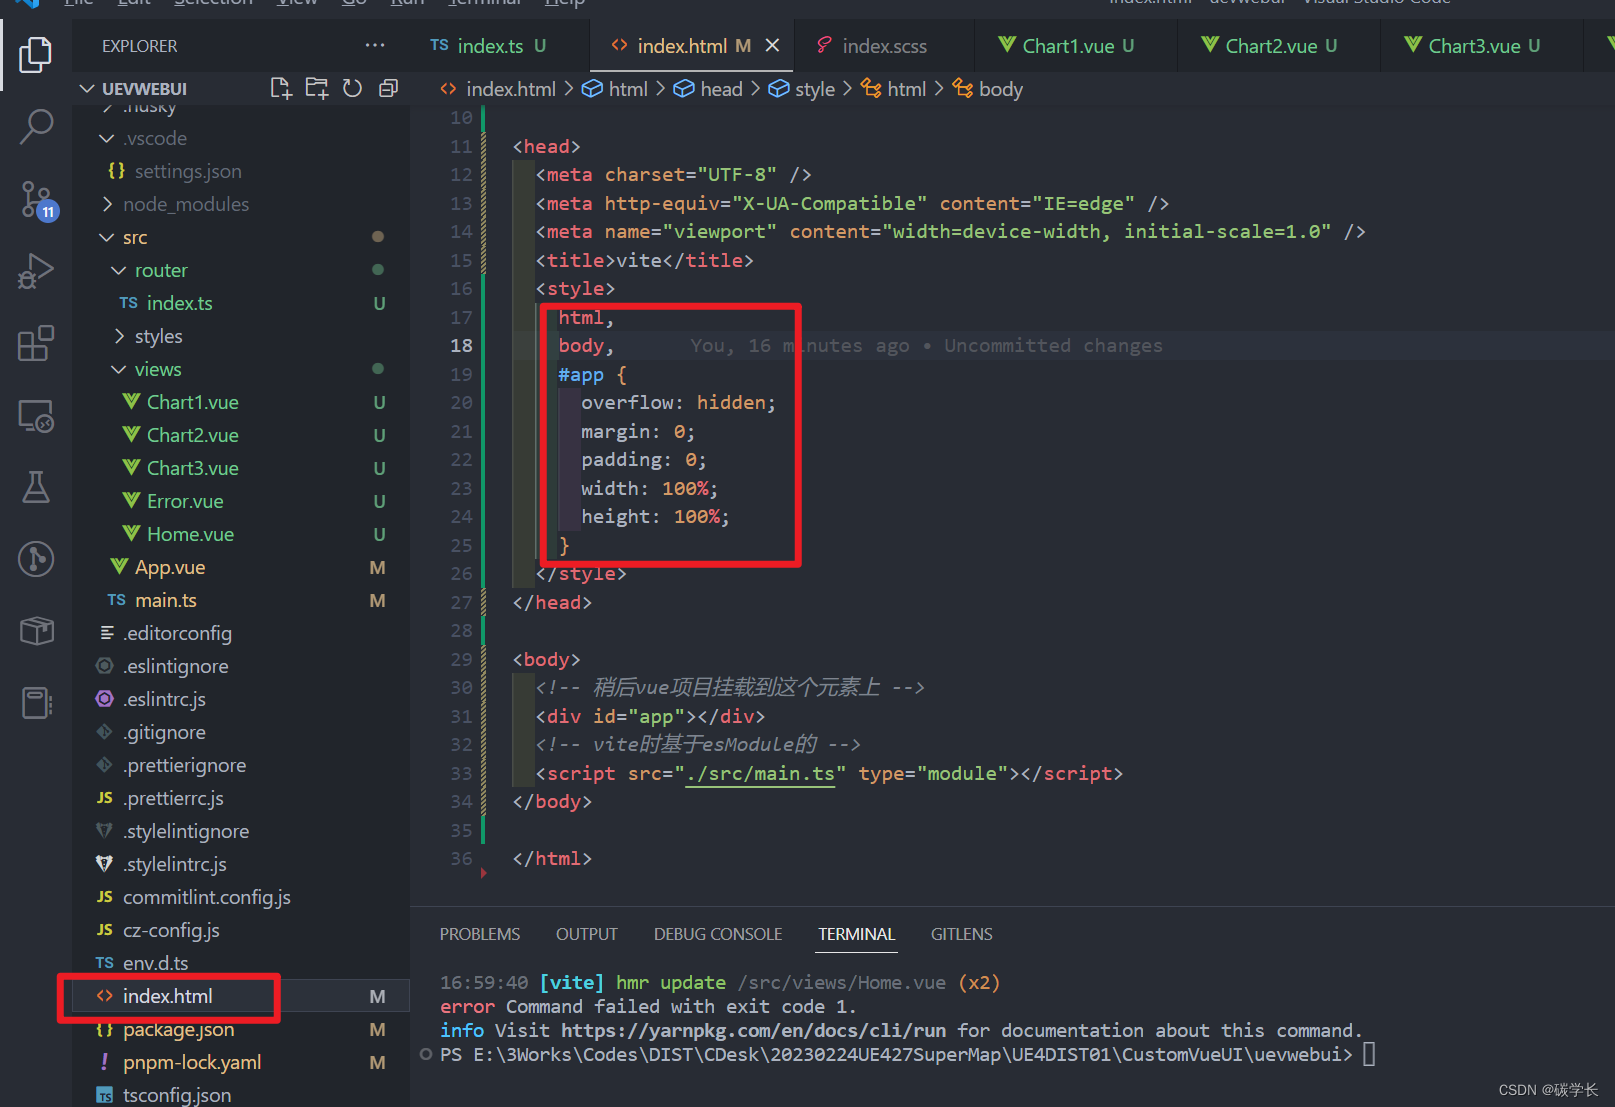Open the package cube icon in activity bar
This screenshot has height=1107, width=1615.
[36, 631]
